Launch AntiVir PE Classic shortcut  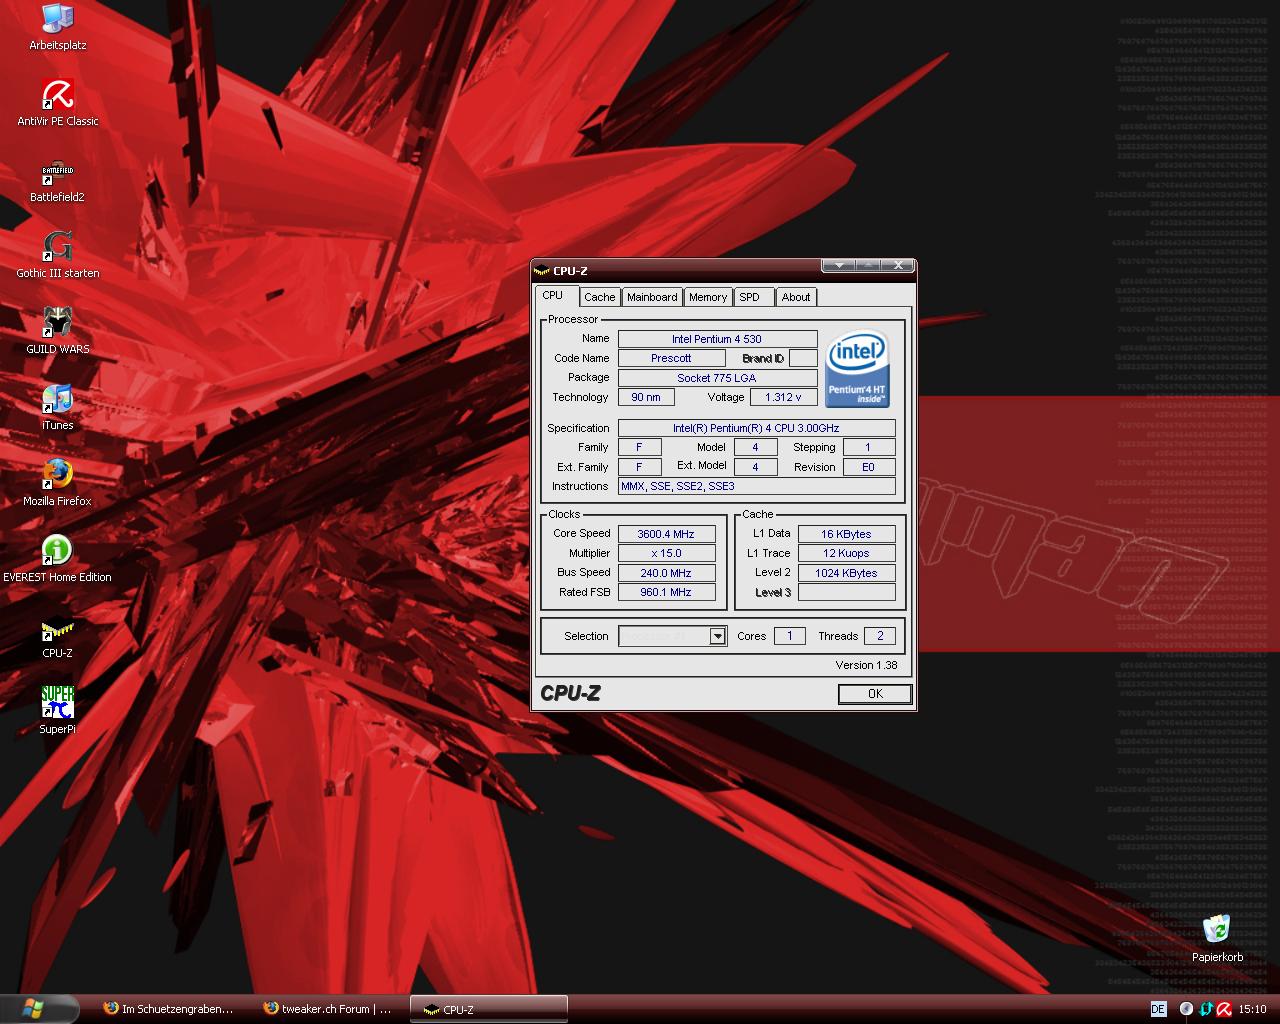[x=57, y=96]
